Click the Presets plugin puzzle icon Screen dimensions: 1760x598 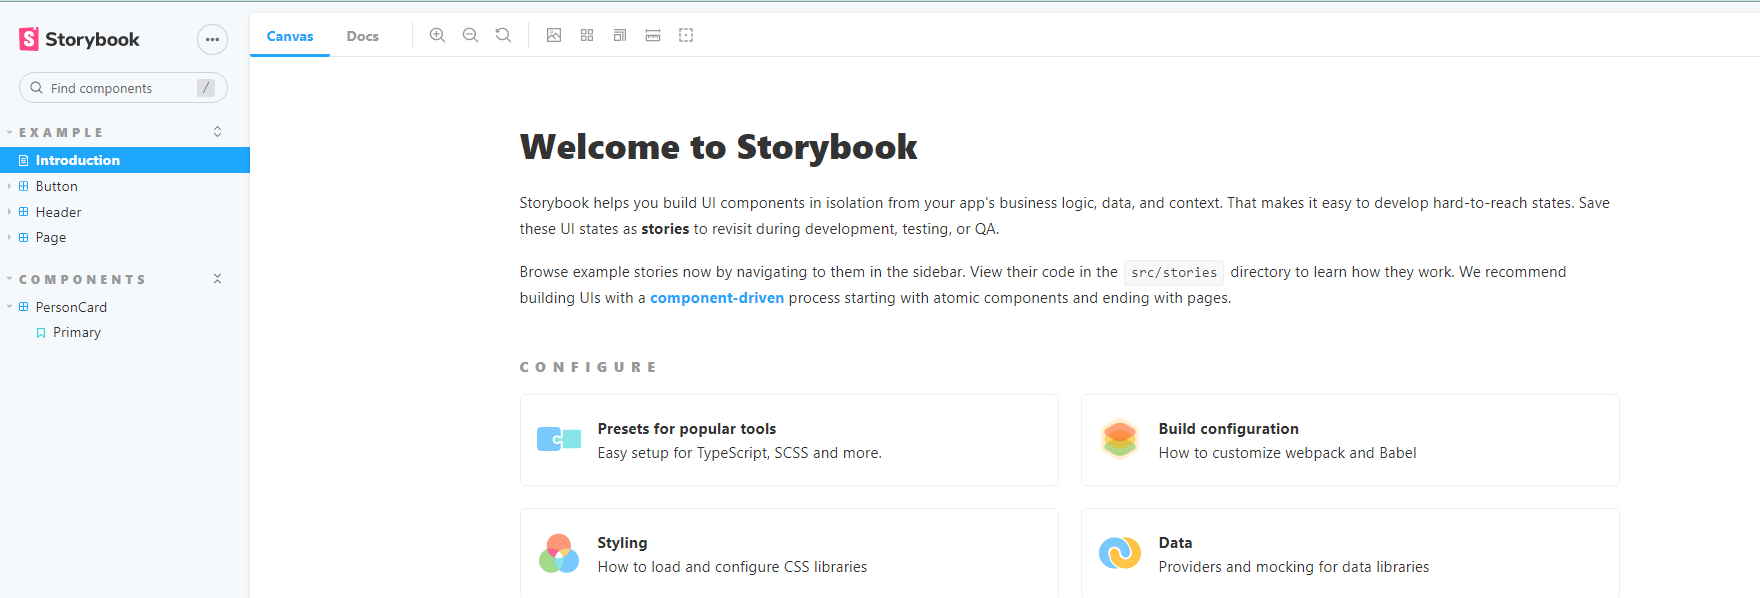click(559, 439)
